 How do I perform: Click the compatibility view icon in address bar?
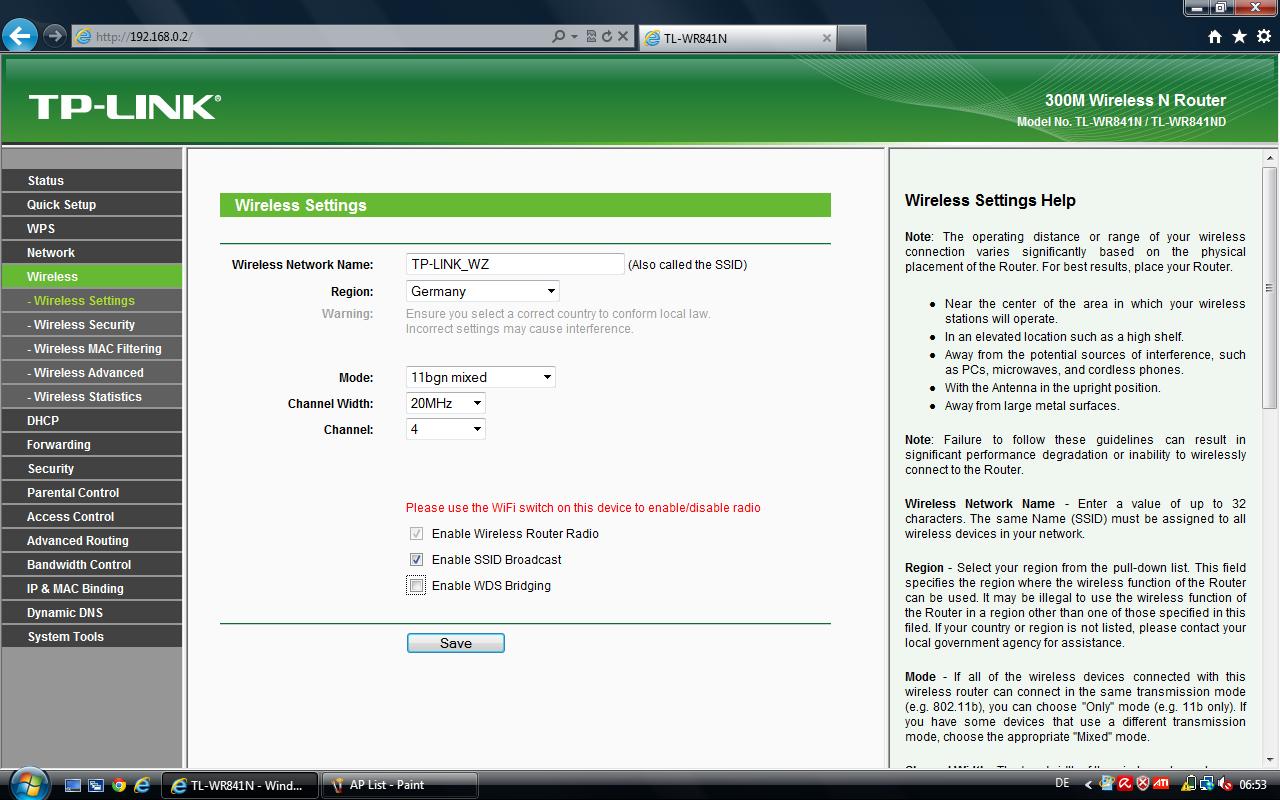pos(591,37)
